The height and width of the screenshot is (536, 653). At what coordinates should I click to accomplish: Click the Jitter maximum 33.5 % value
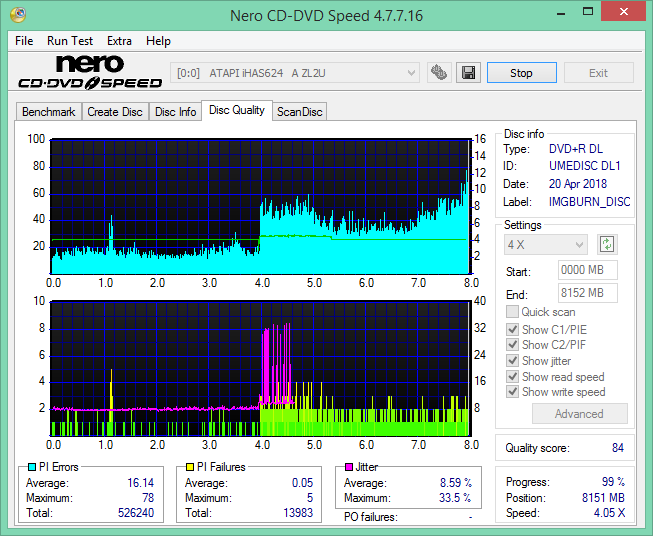click(x=455, y=497)
